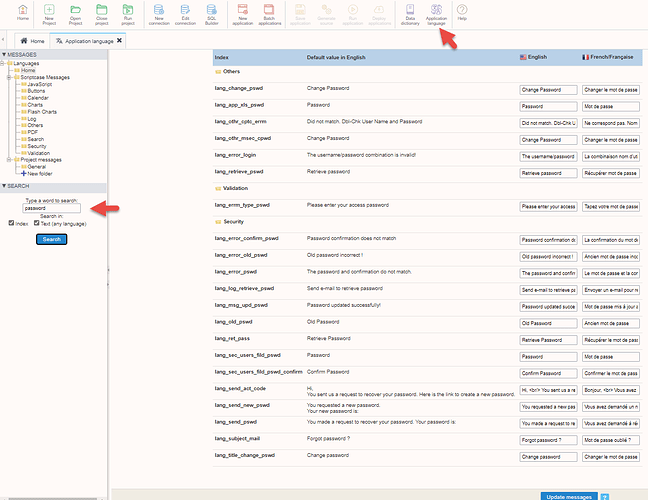Edit French field for lang_msg_upd_pswd
The image size is (648, 500).
pyautogui.click(x=611, y=307)
